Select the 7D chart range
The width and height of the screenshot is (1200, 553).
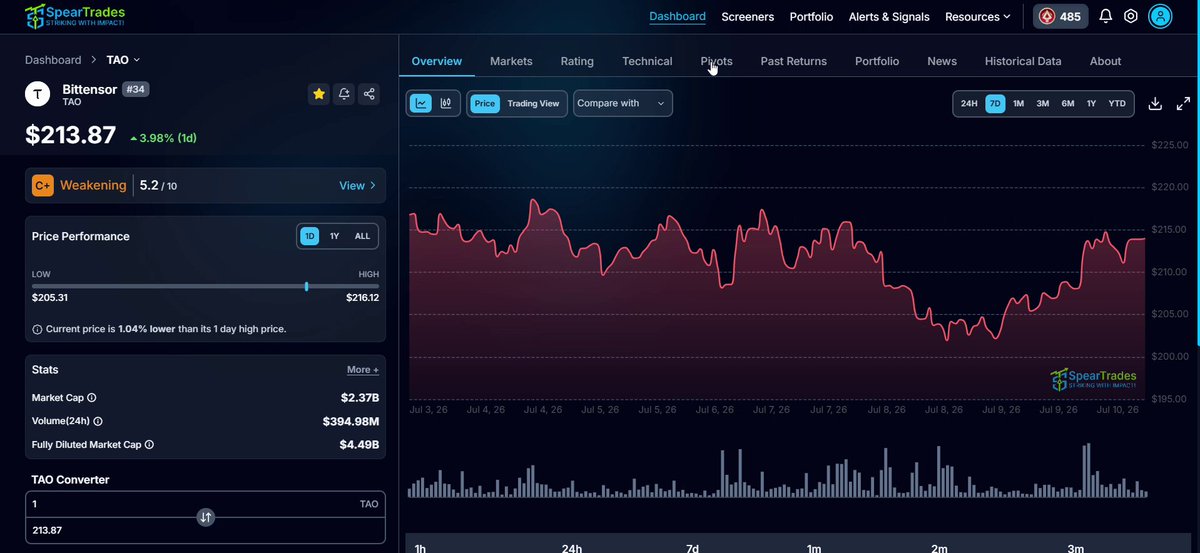(x=995, y=103)
